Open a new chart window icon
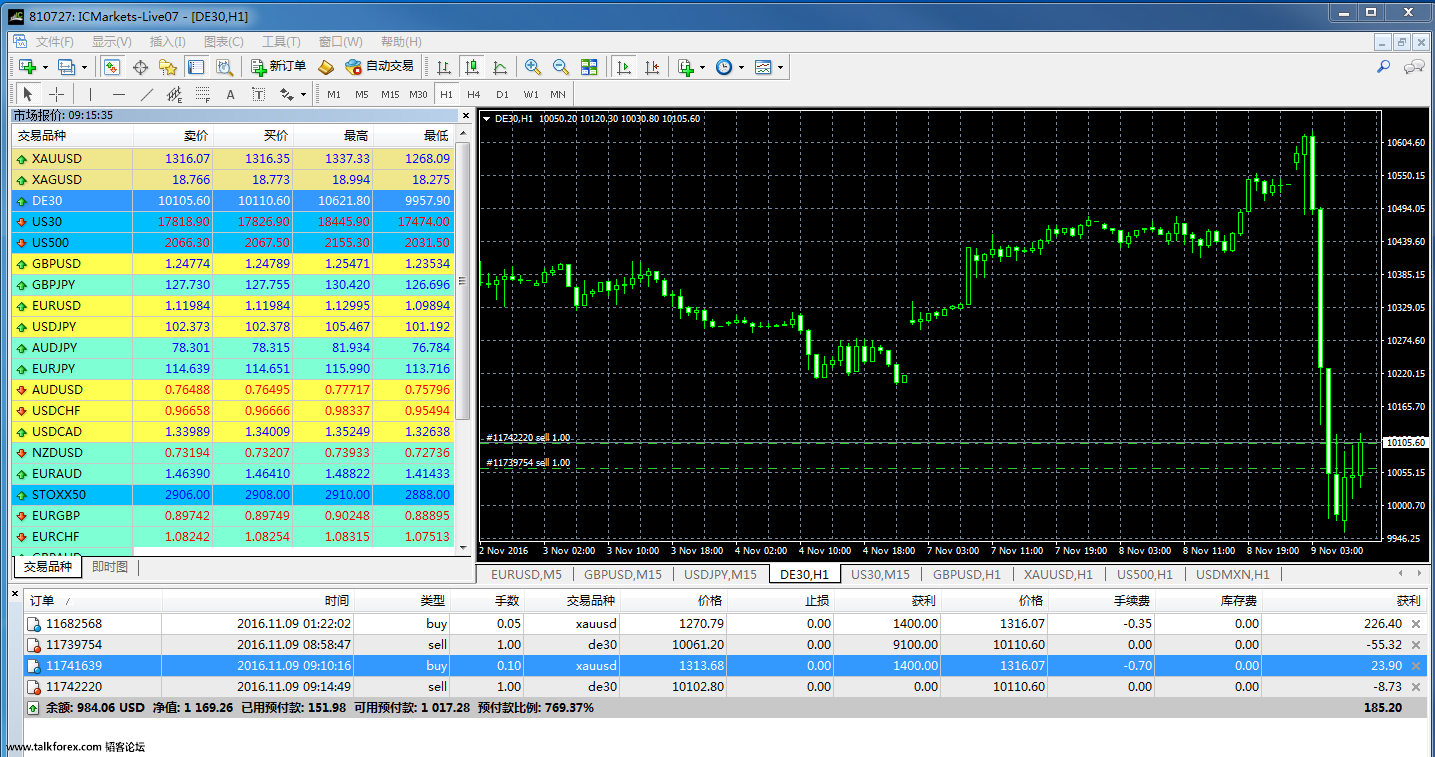This screenshot has height=757, width=1435. pyautogui.click(x=27, y=67)
